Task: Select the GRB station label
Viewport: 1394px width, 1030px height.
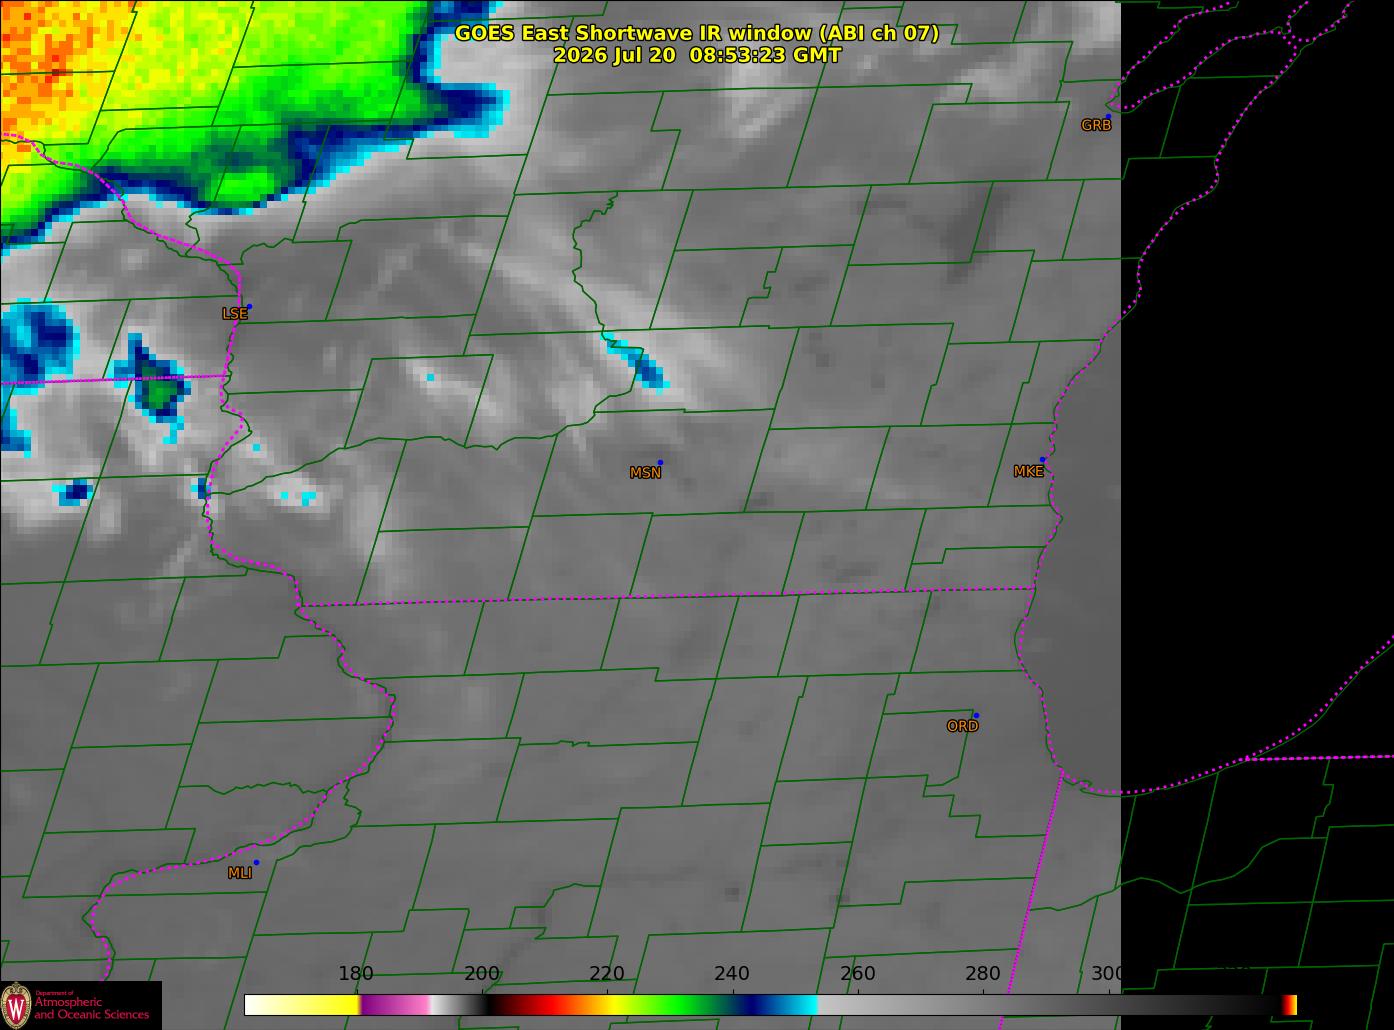Action: coord(1096,125)
